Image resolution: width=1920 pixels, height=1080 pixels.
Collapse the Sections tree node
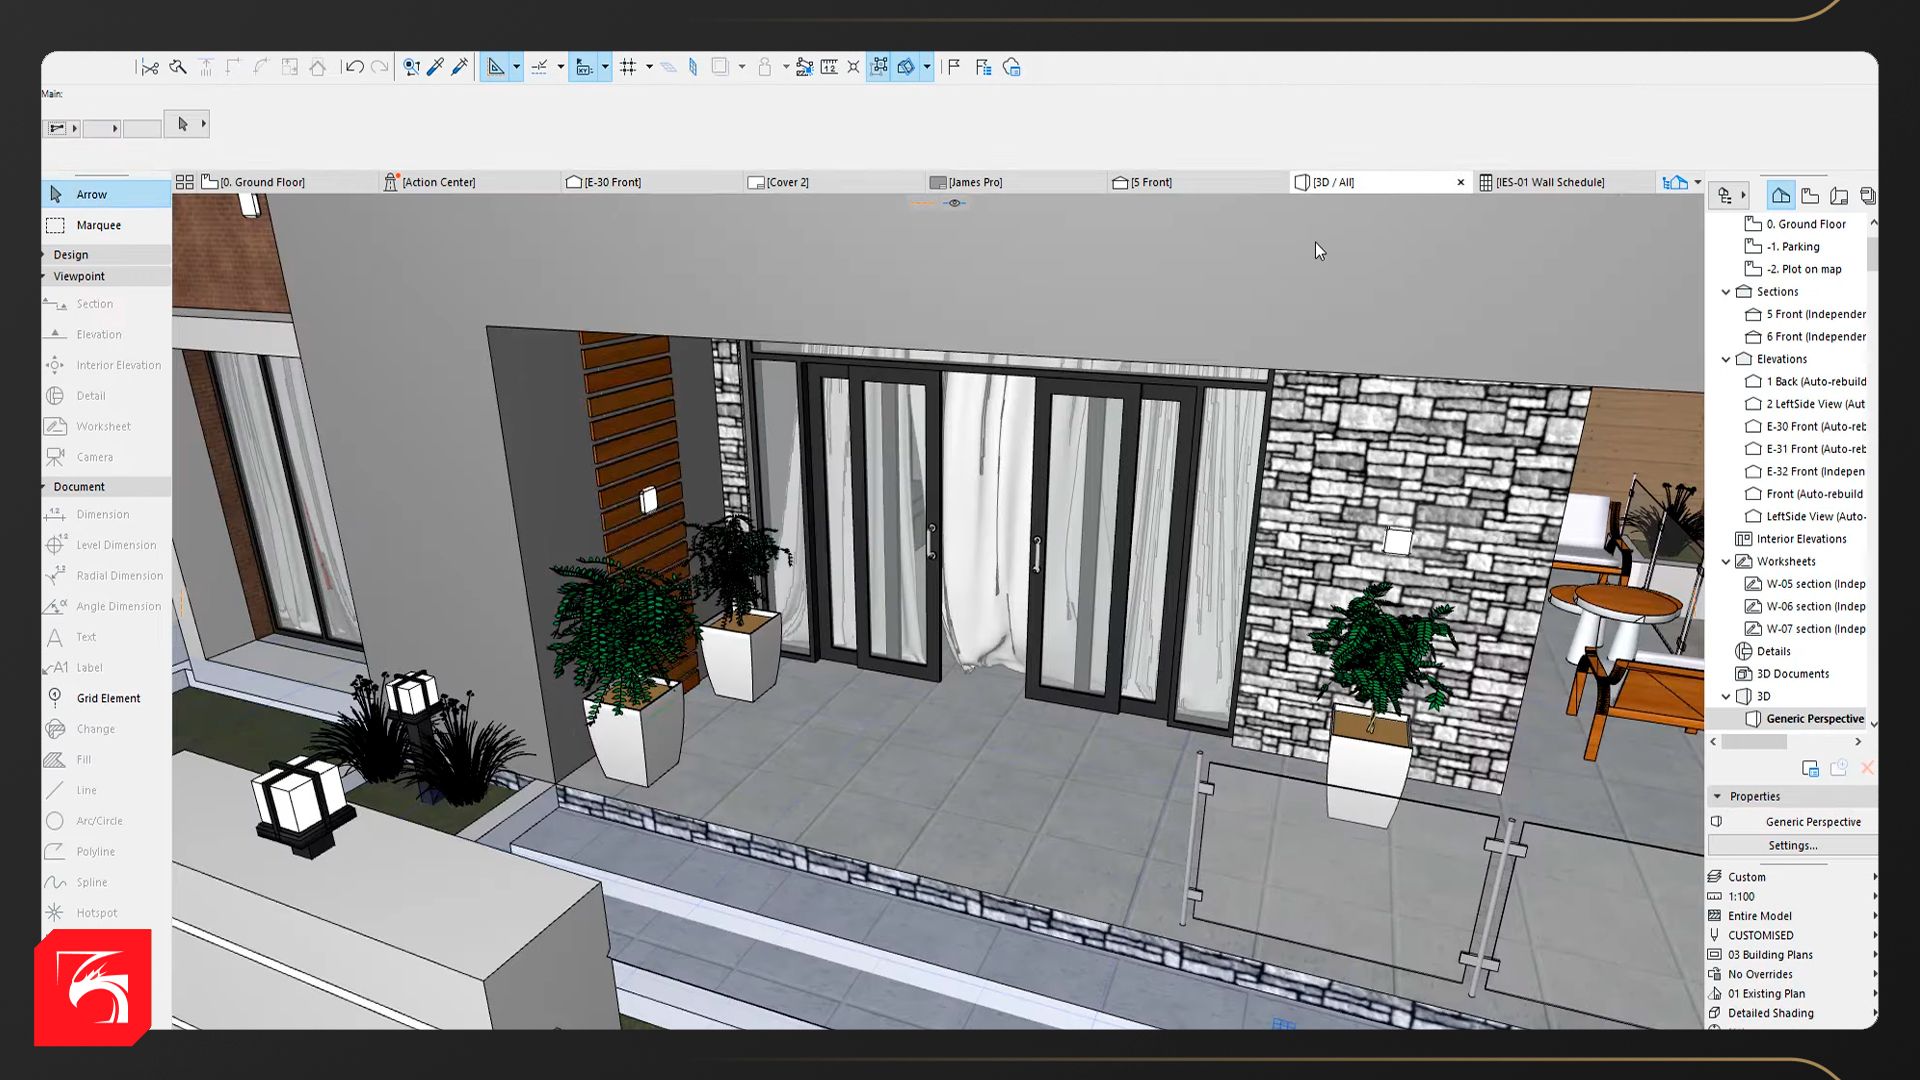coord(1726,292)
